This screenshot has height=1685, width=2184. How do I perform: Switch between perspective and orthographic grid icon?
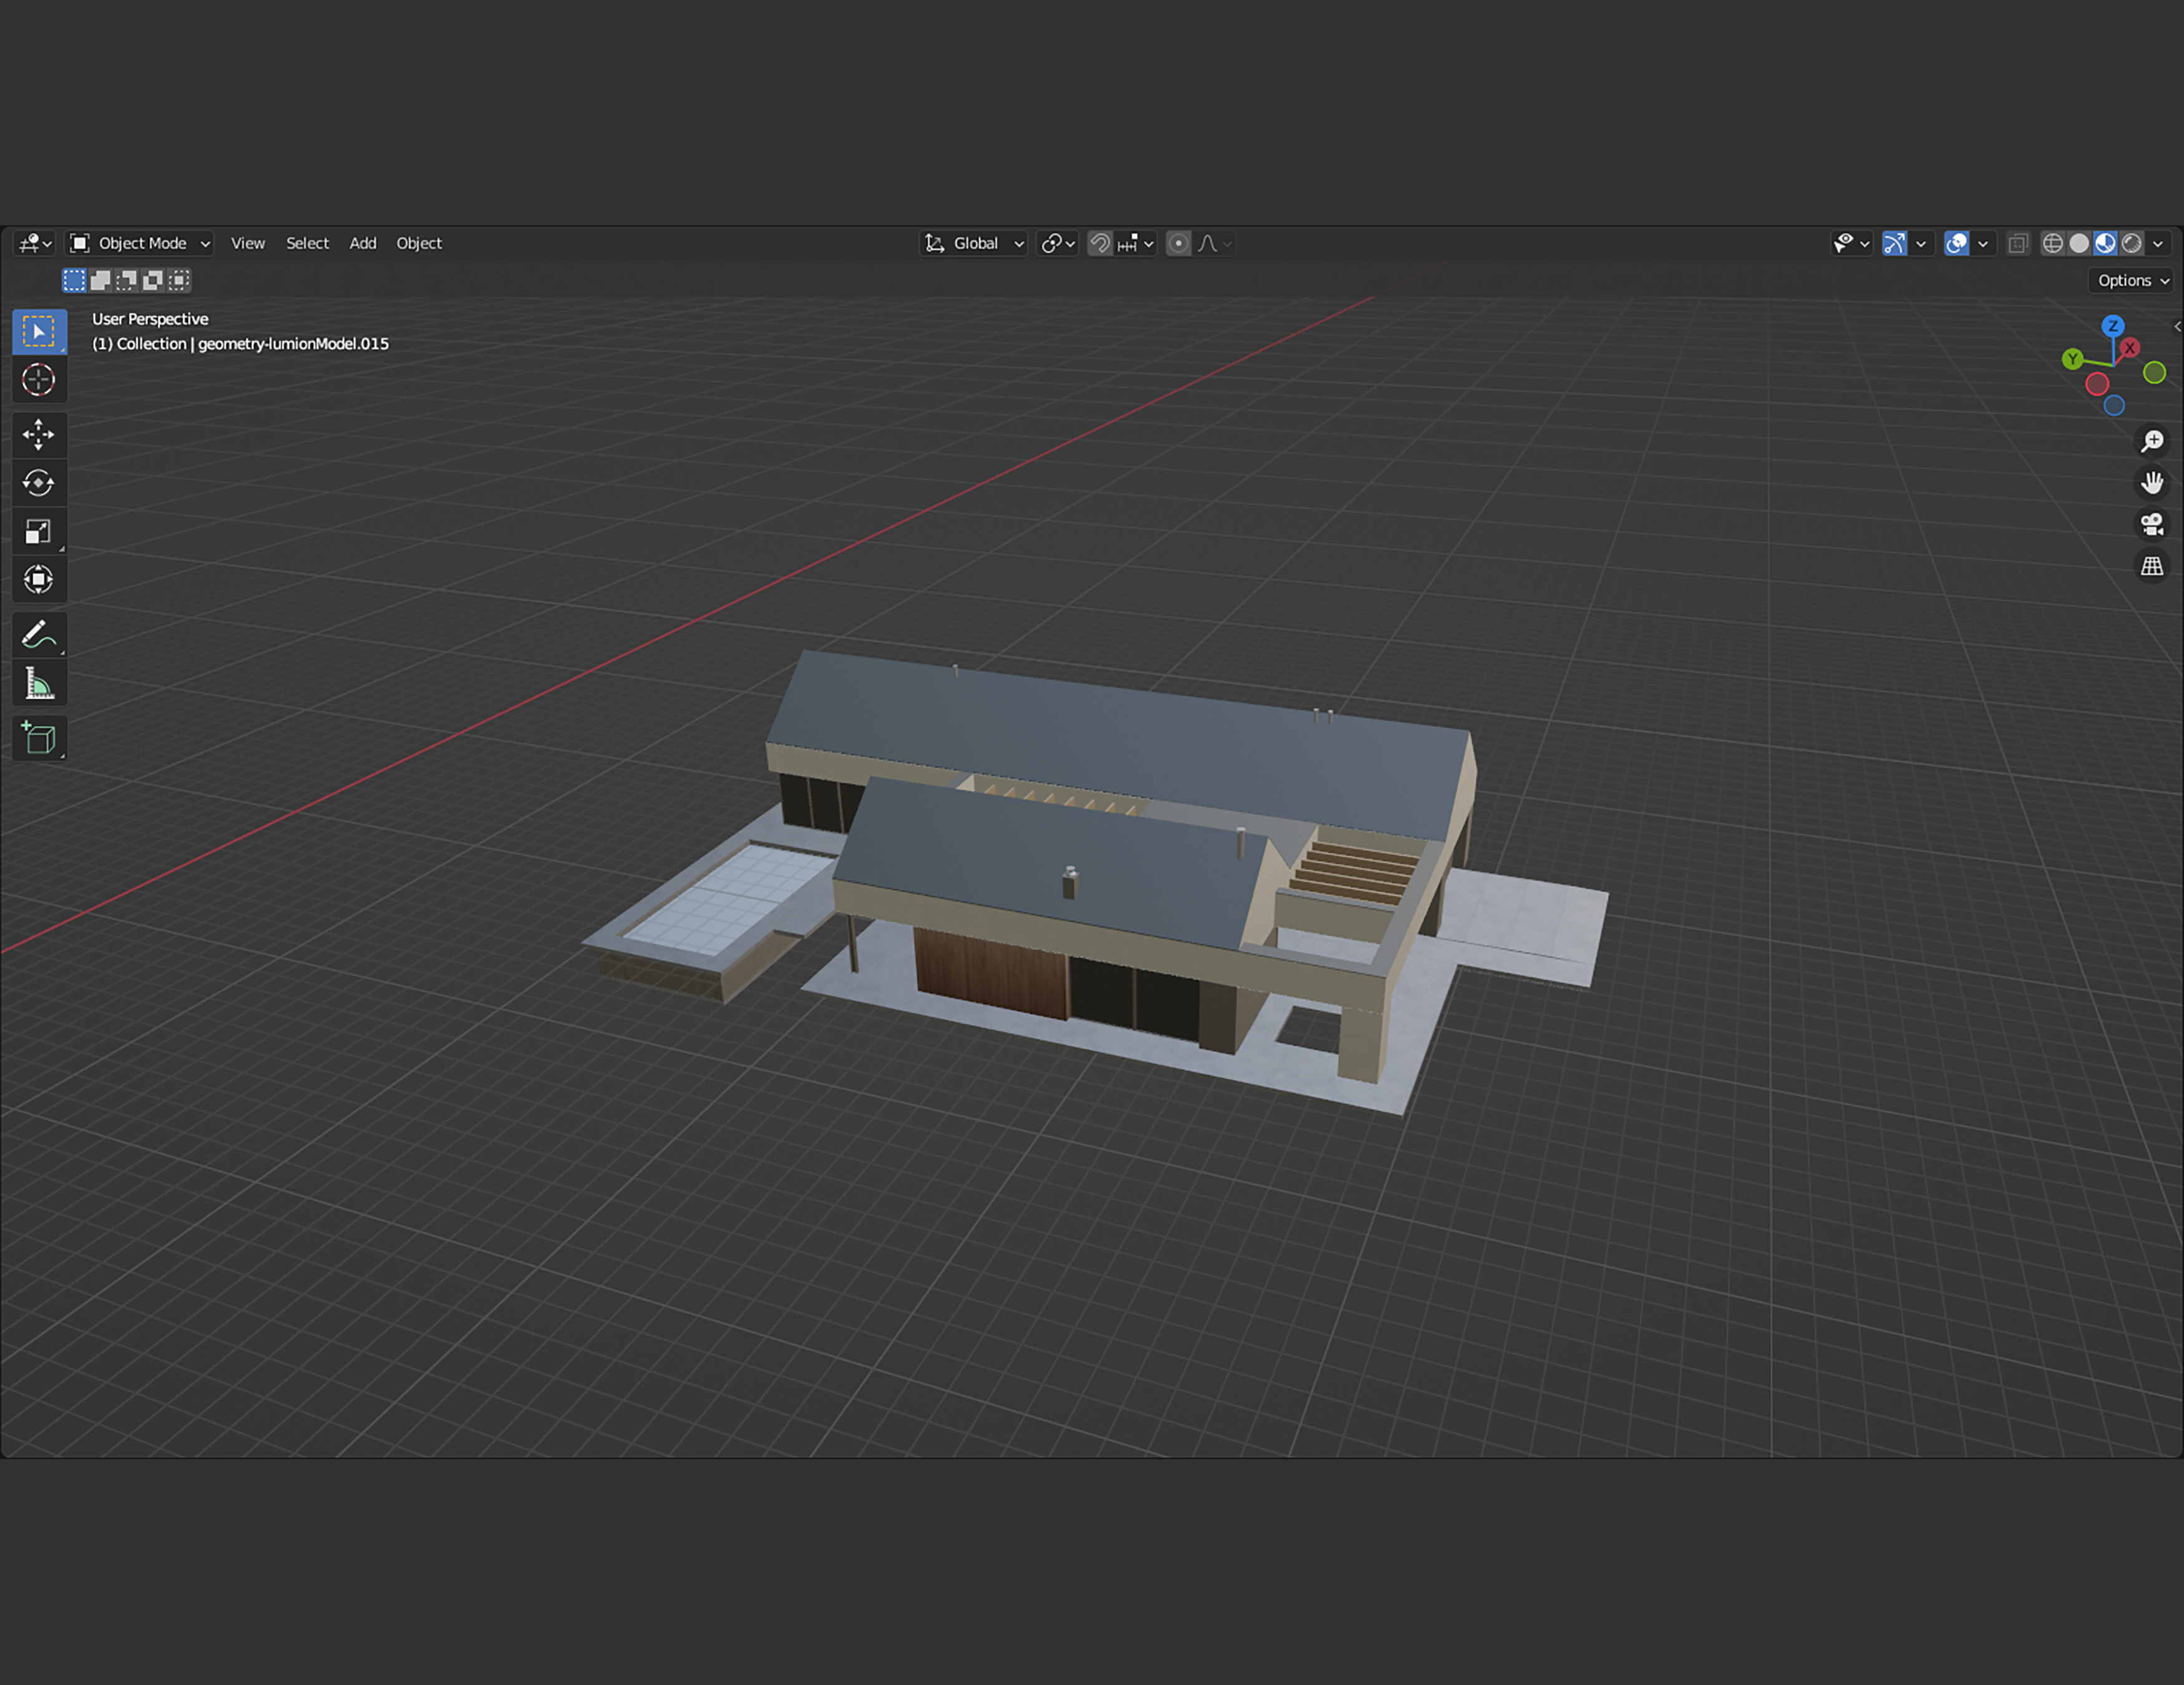click(x=2152, y=566)
